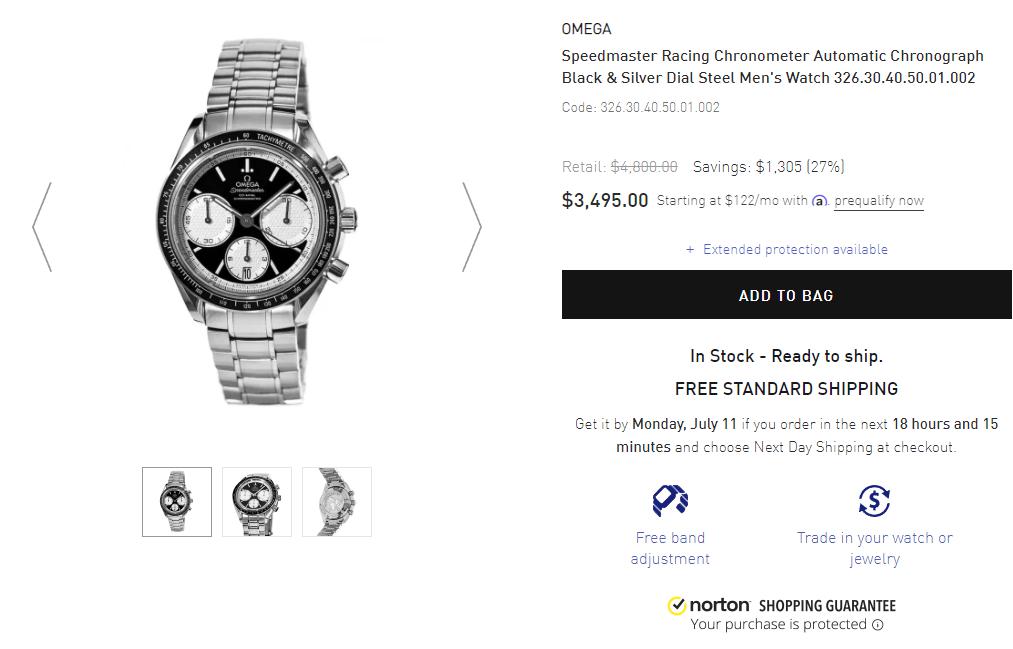
Task: Select second close-up dial thumbnail
Action: point(257,502)
